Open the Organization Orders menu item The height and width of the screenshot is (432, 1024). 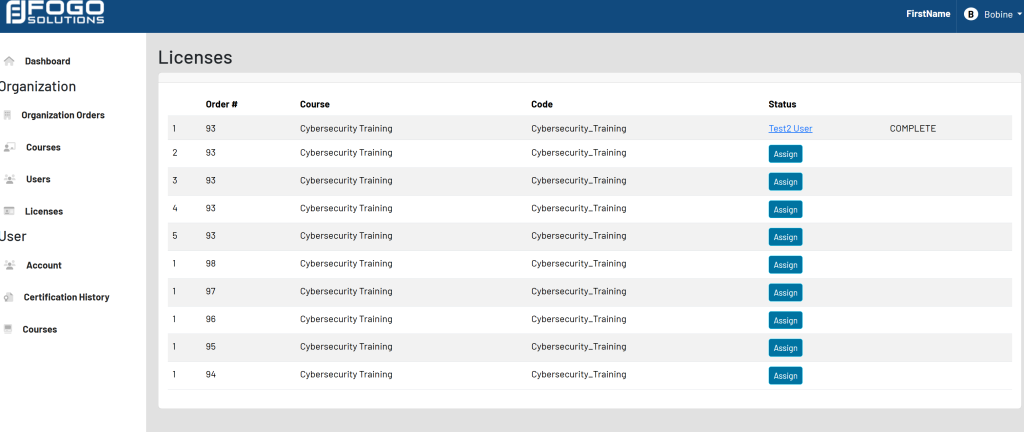pyautogui.click(x=63, y=115)
